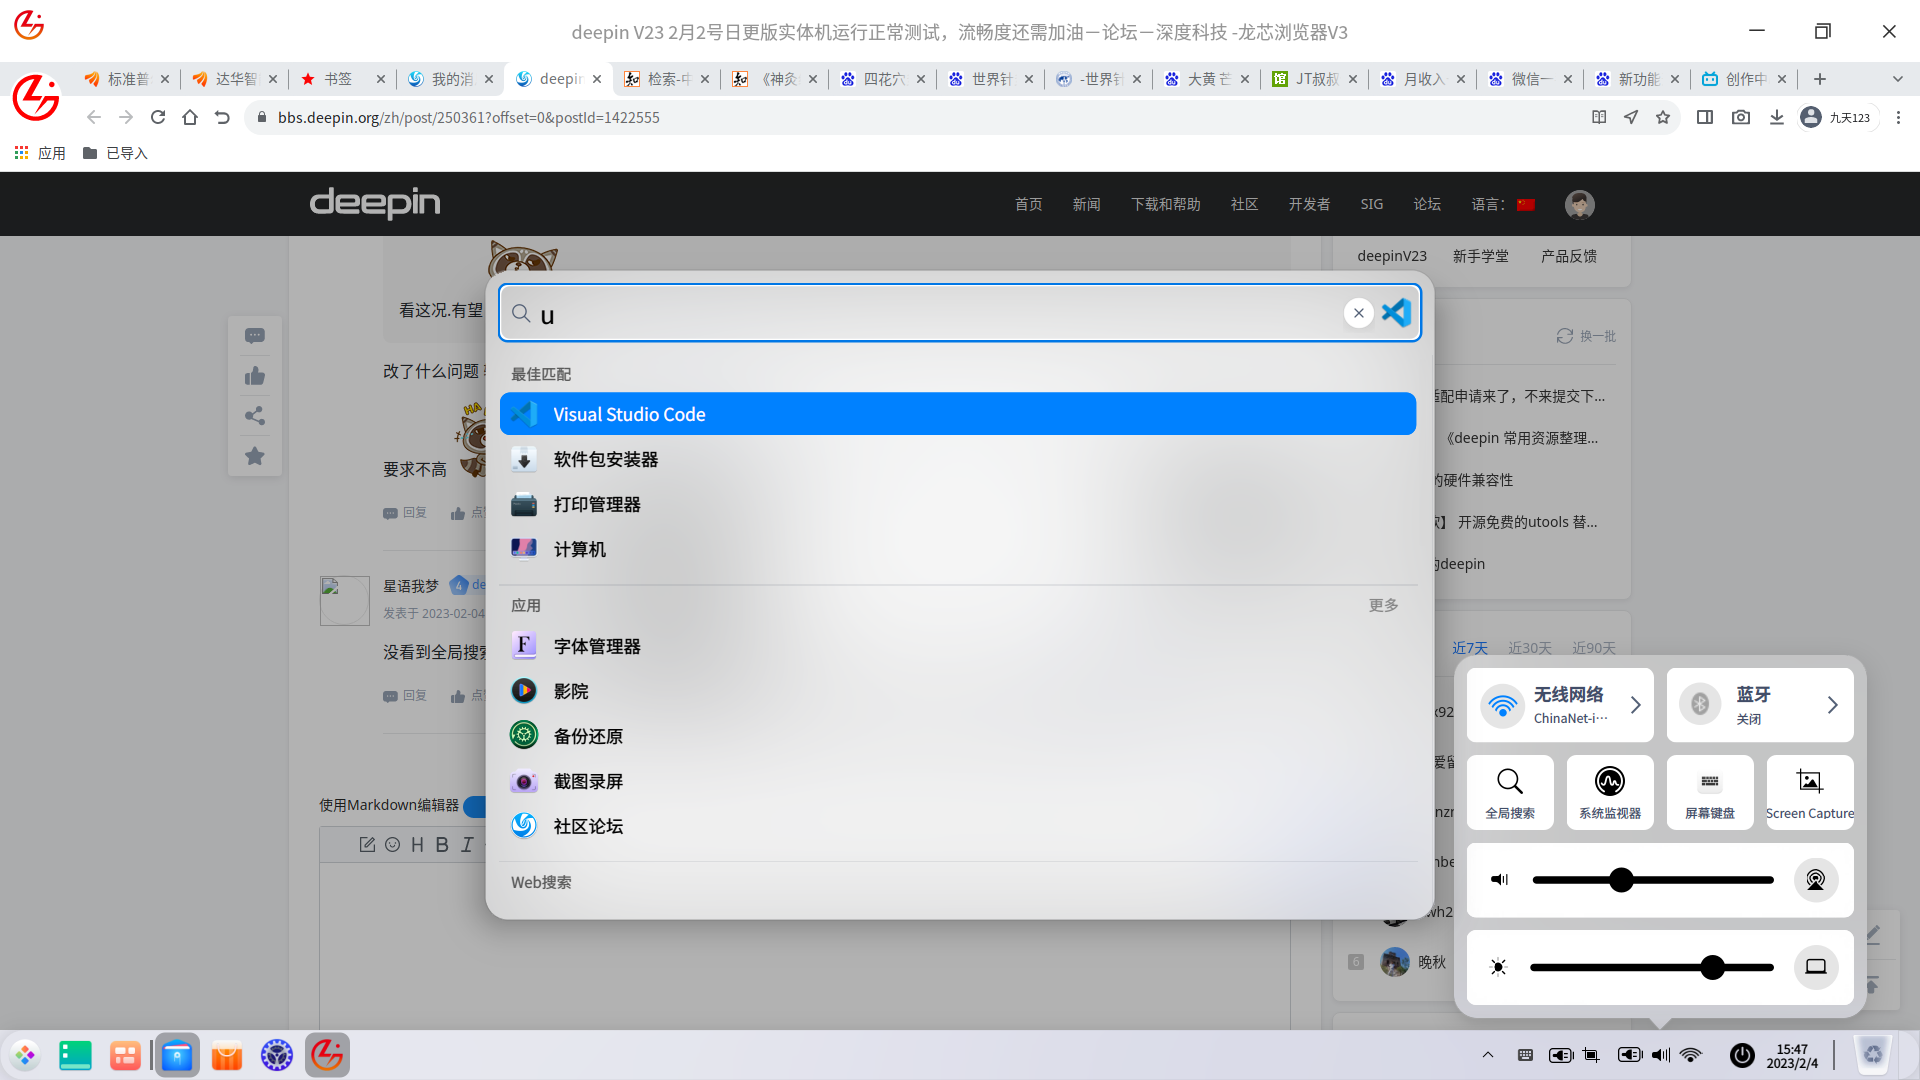
Task: Open the 社区论坛 app result
Action: pos(588,827)
